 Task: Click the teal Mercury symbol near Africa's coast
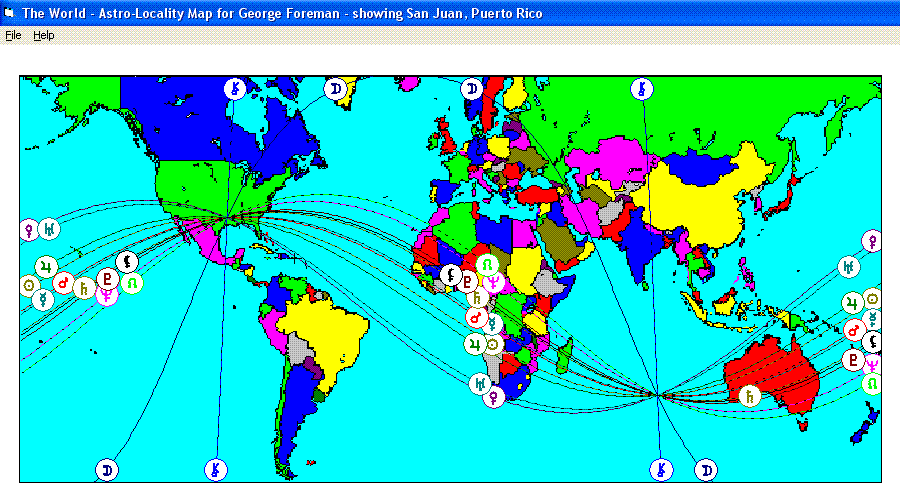(492, 325)
